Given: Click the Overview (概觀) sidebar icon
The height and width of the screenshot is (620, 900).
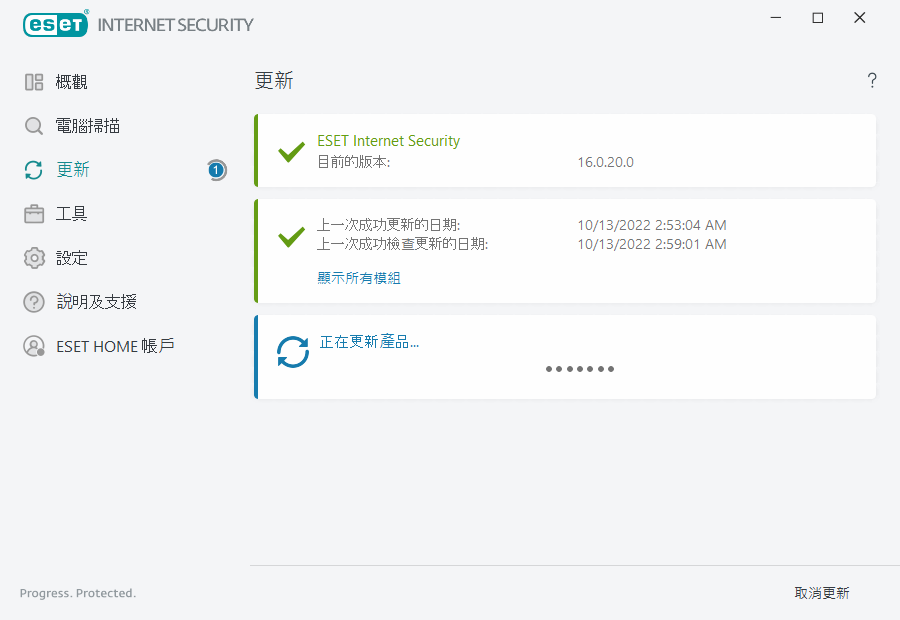Looking at the screenshot, I should (x=34, y=82).
